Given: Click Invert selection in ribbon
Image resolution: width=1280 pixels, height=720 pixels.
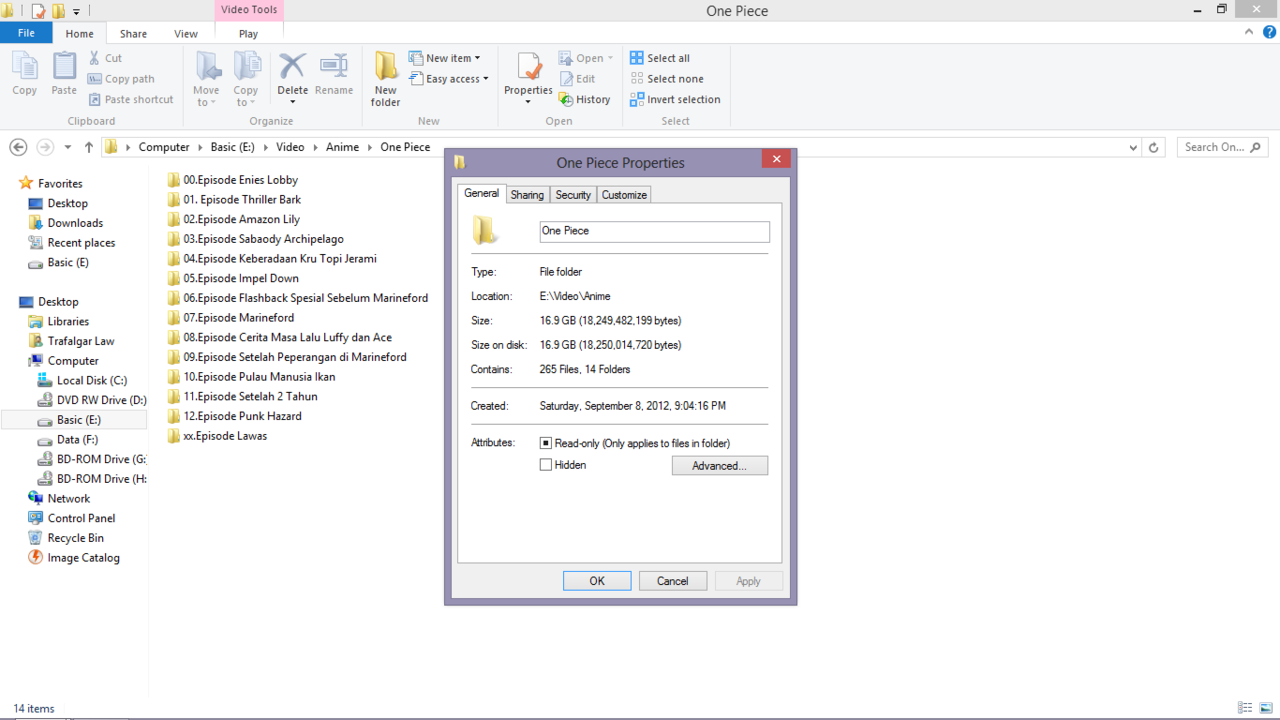Looking at the screenshot, I should [x=675, y=99].
